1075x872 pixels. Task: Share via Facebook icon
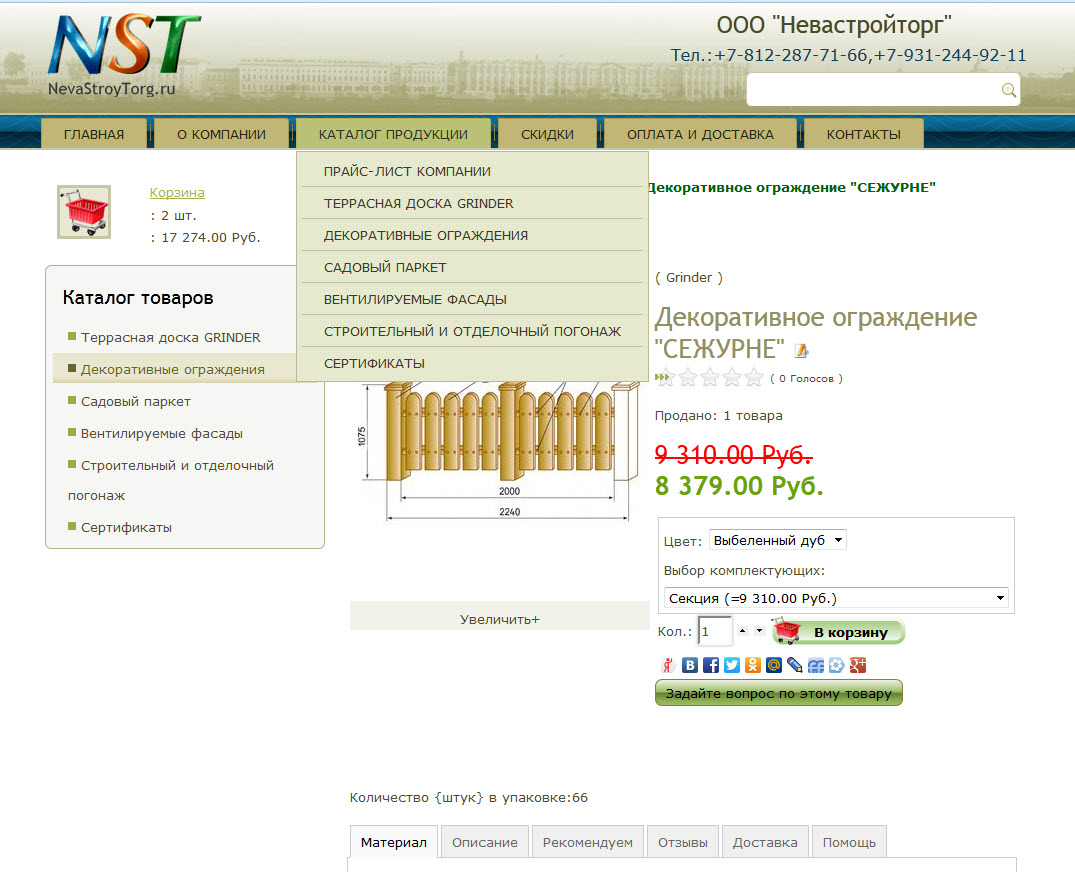point(711,665)
